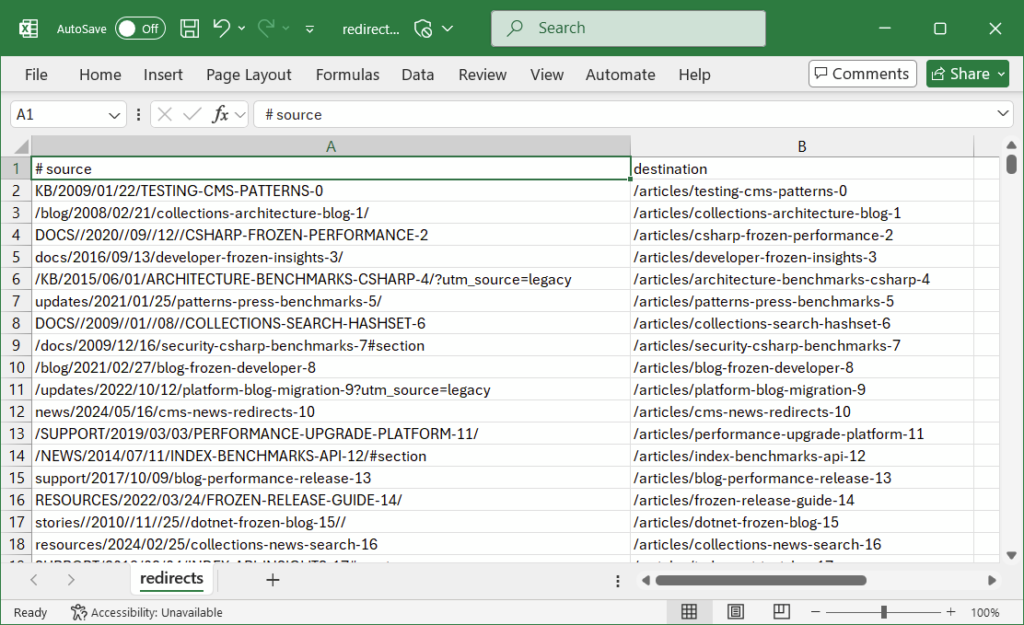The image size is (1024, 625).
Task: Expand the Quick Access Toolbar customize chevron
Action: coord(308,29)
